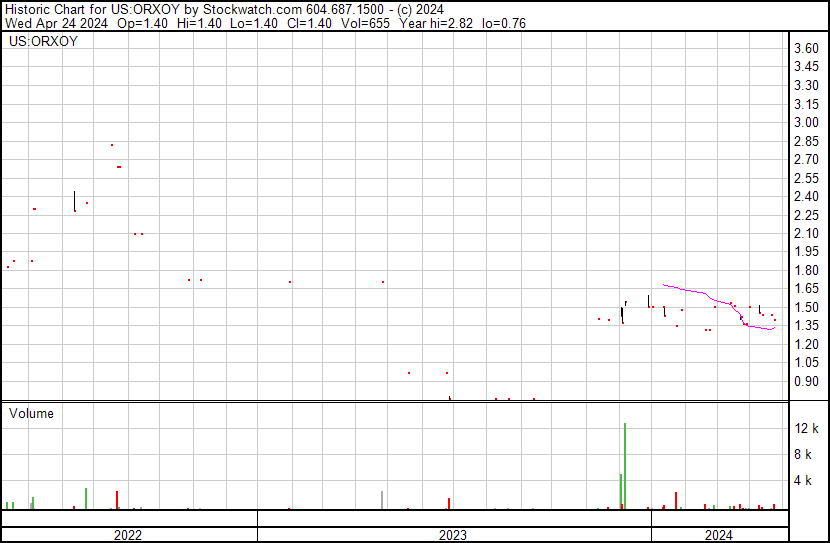830x543 pixels.
Task: Click the 2.40 price axis label
Action: pos(807,196)
